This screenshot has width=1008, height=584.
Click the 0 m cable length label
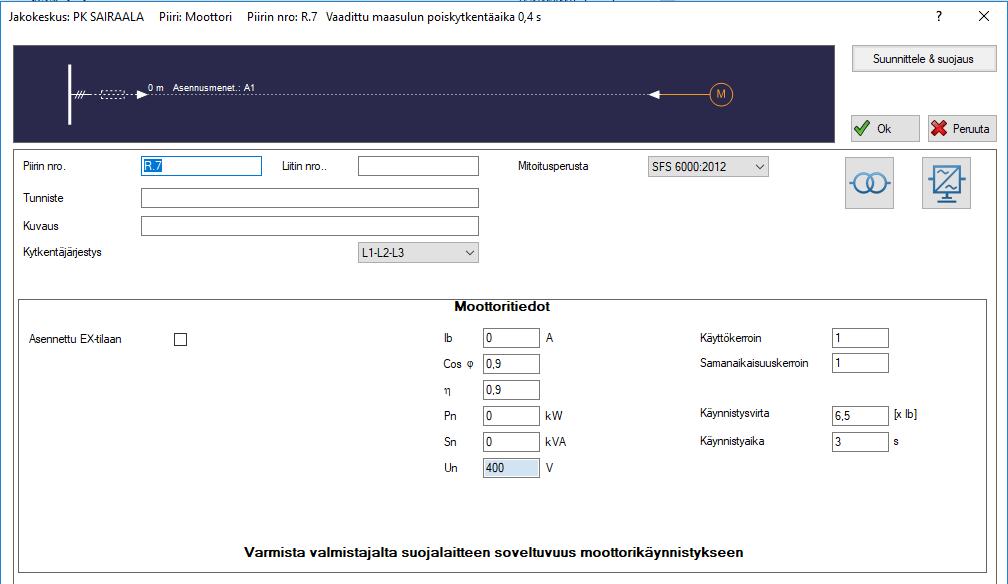point(156,87)
